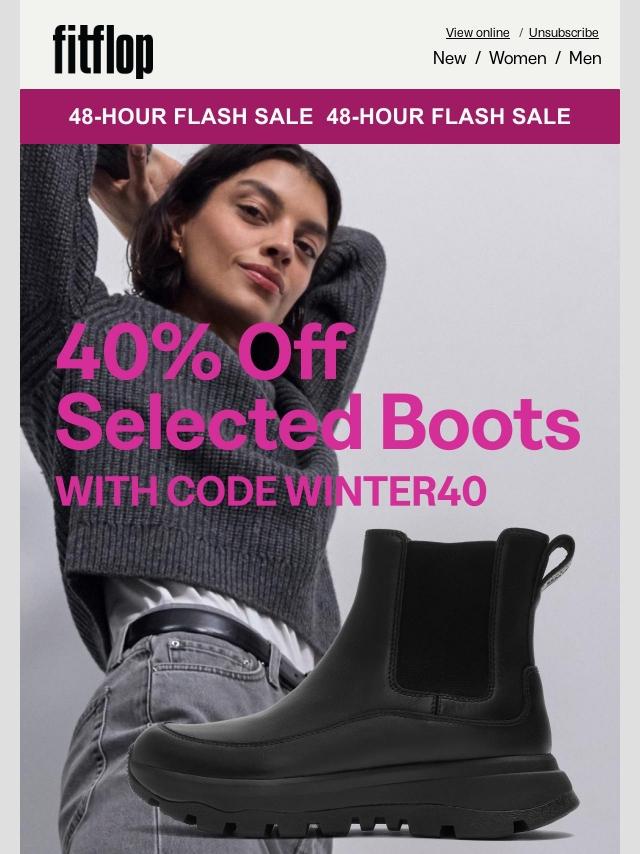Go to the New category
The width and height of the screenshot is (640, 854).
tap(449, 58)
